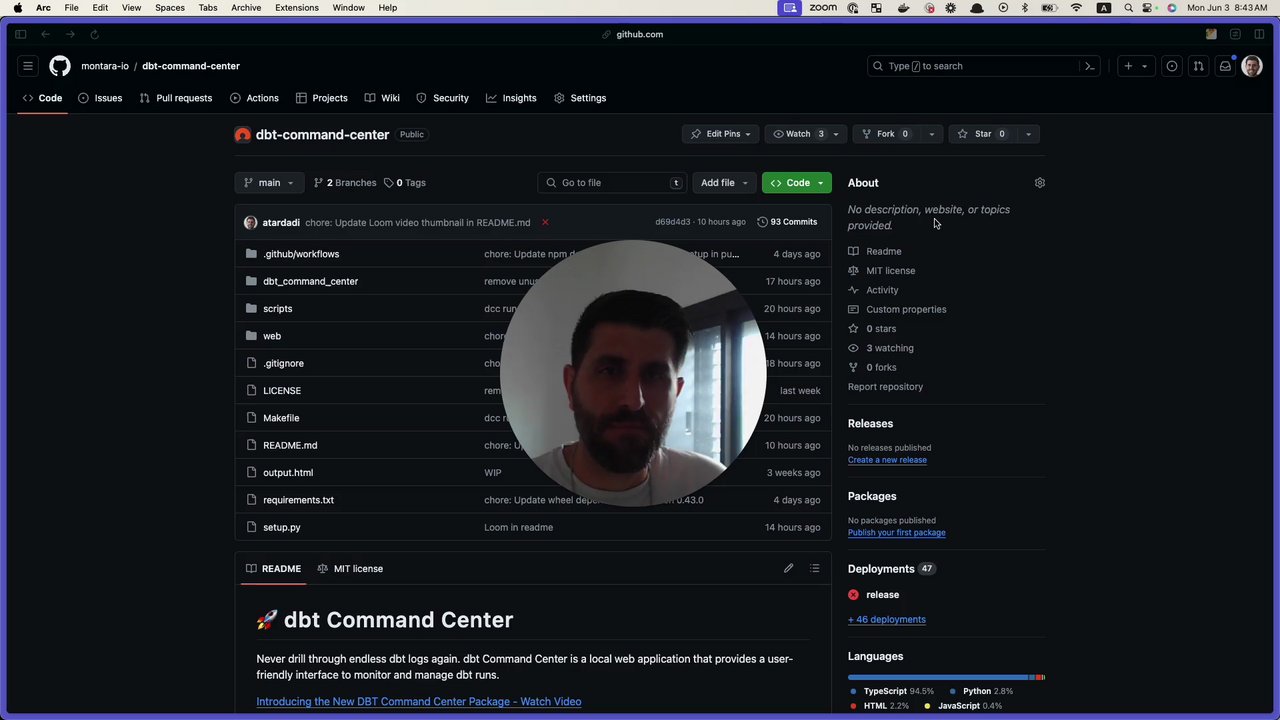Viewport: 1280px width, 720px height.
Task: Open the Projects tab
Action: click(321, 98)
